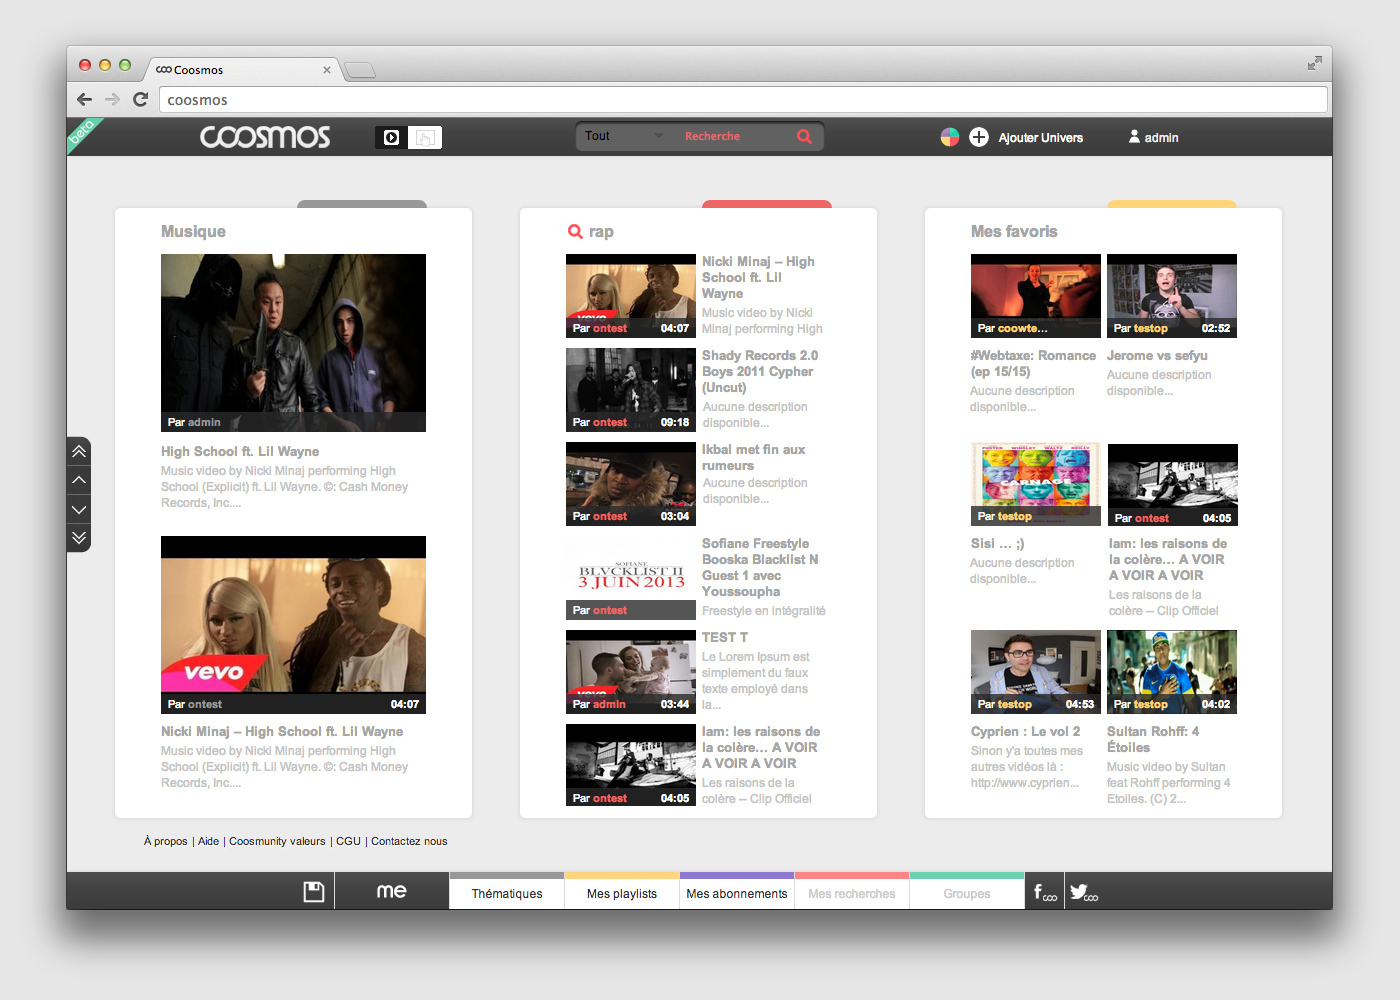Open 'Aide' footer link

(208, 841)
